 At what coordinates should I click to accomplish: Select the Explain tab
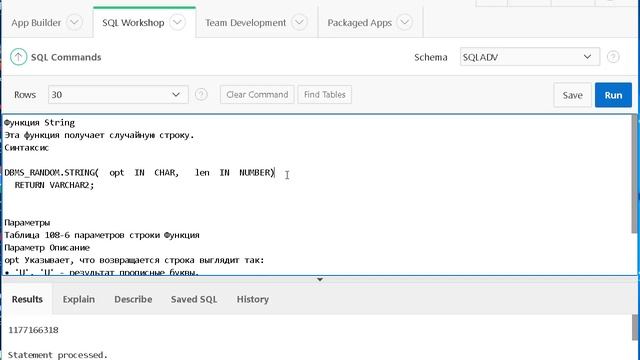coord(78,299)
